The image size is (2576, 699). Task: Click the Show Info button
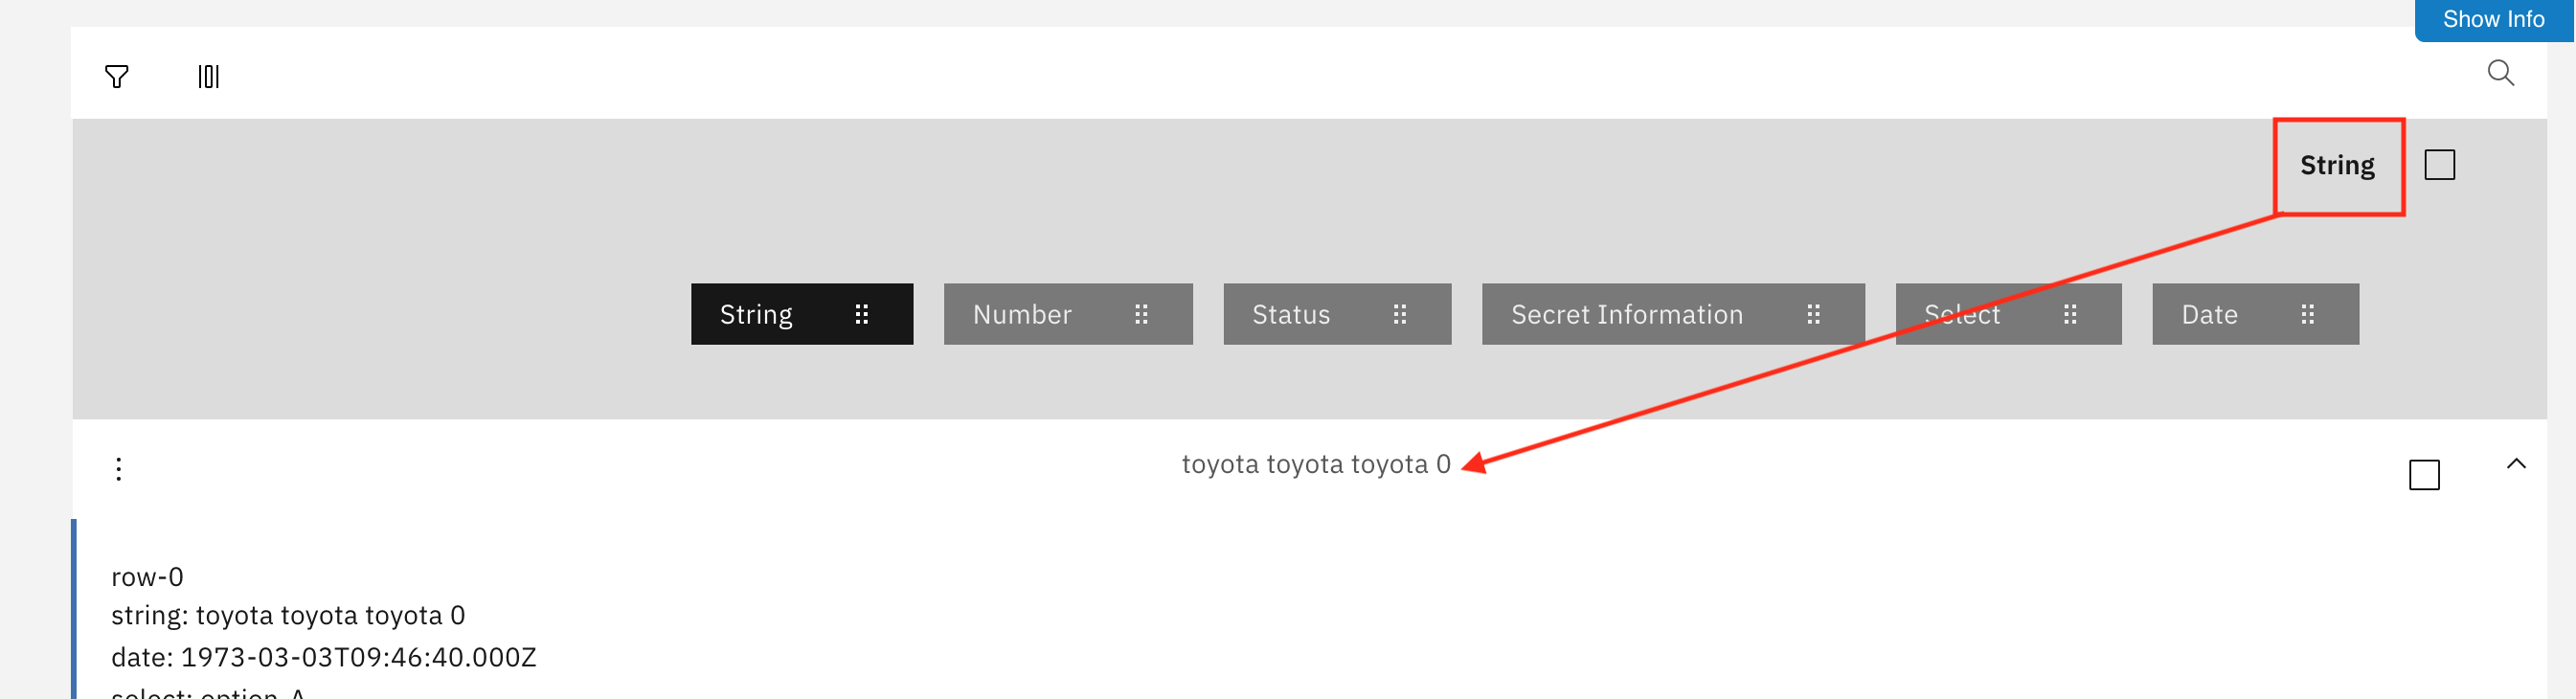(x=2493, y=19)
